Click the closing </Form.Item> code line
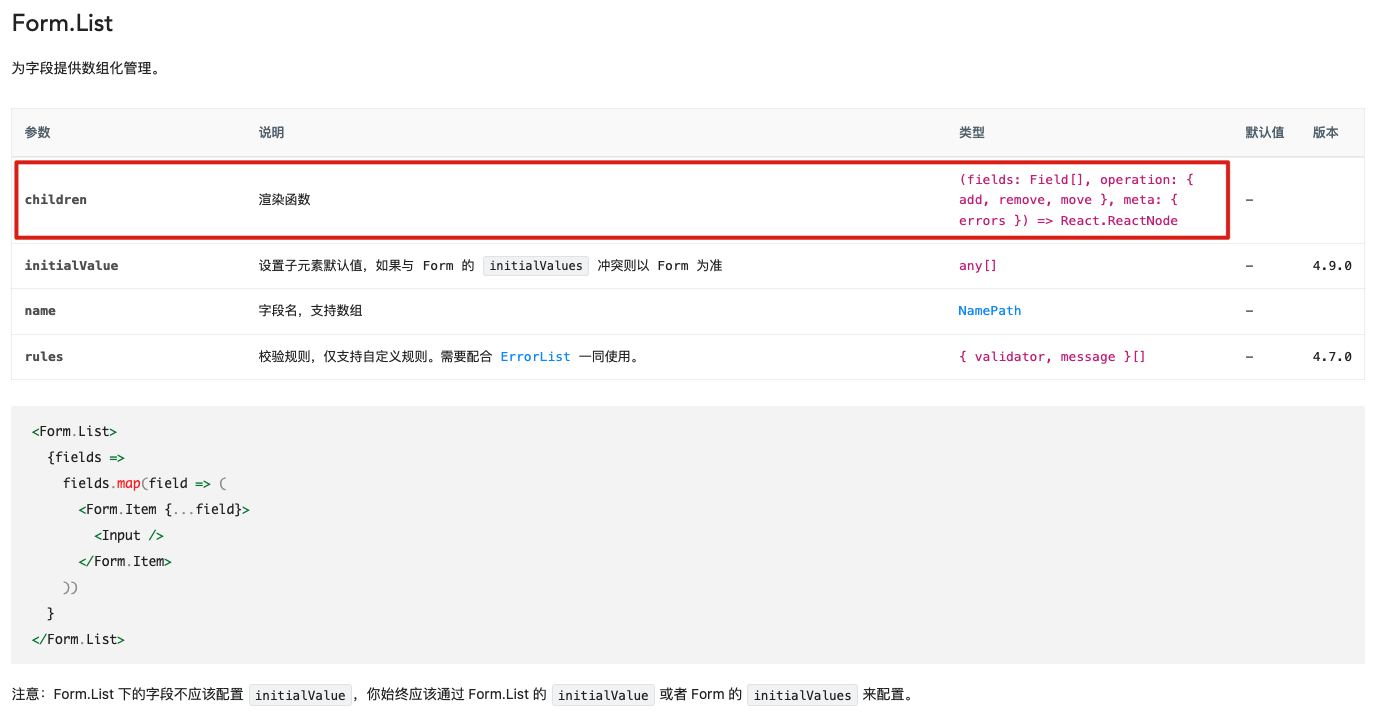Image resolution: width=1382 pixels, height=725 pixels. (x=125, y=562)
